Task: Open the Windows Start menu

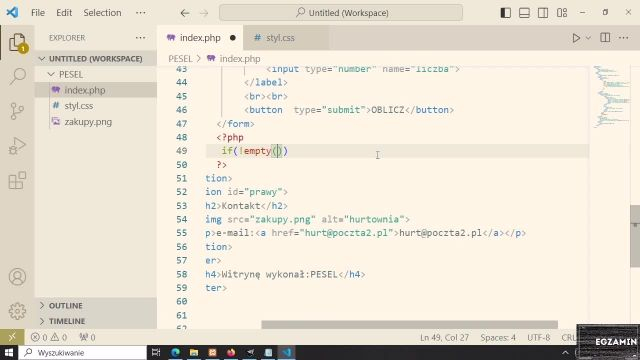Action: tap(9, 353)
